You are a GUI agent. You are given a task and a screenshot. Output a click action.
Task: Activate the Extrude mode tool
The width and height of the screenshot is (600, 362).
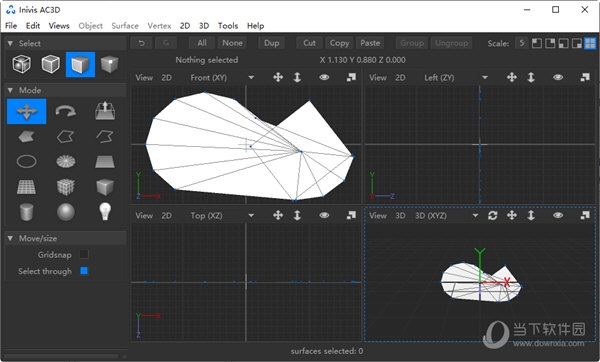[105, 111]
